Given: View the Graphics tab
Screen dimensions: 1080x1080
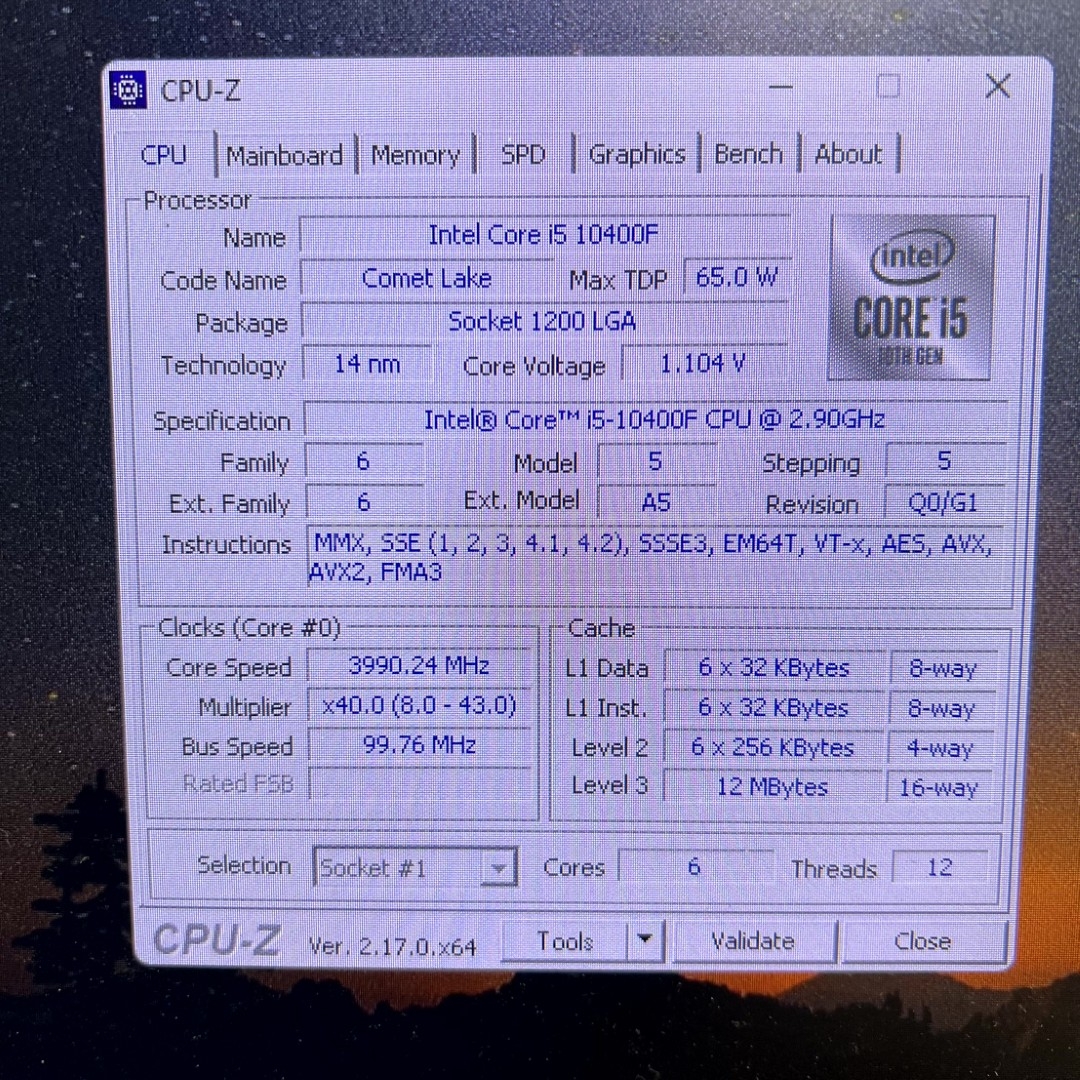Looking at the screenshot, I should (636, 155).
